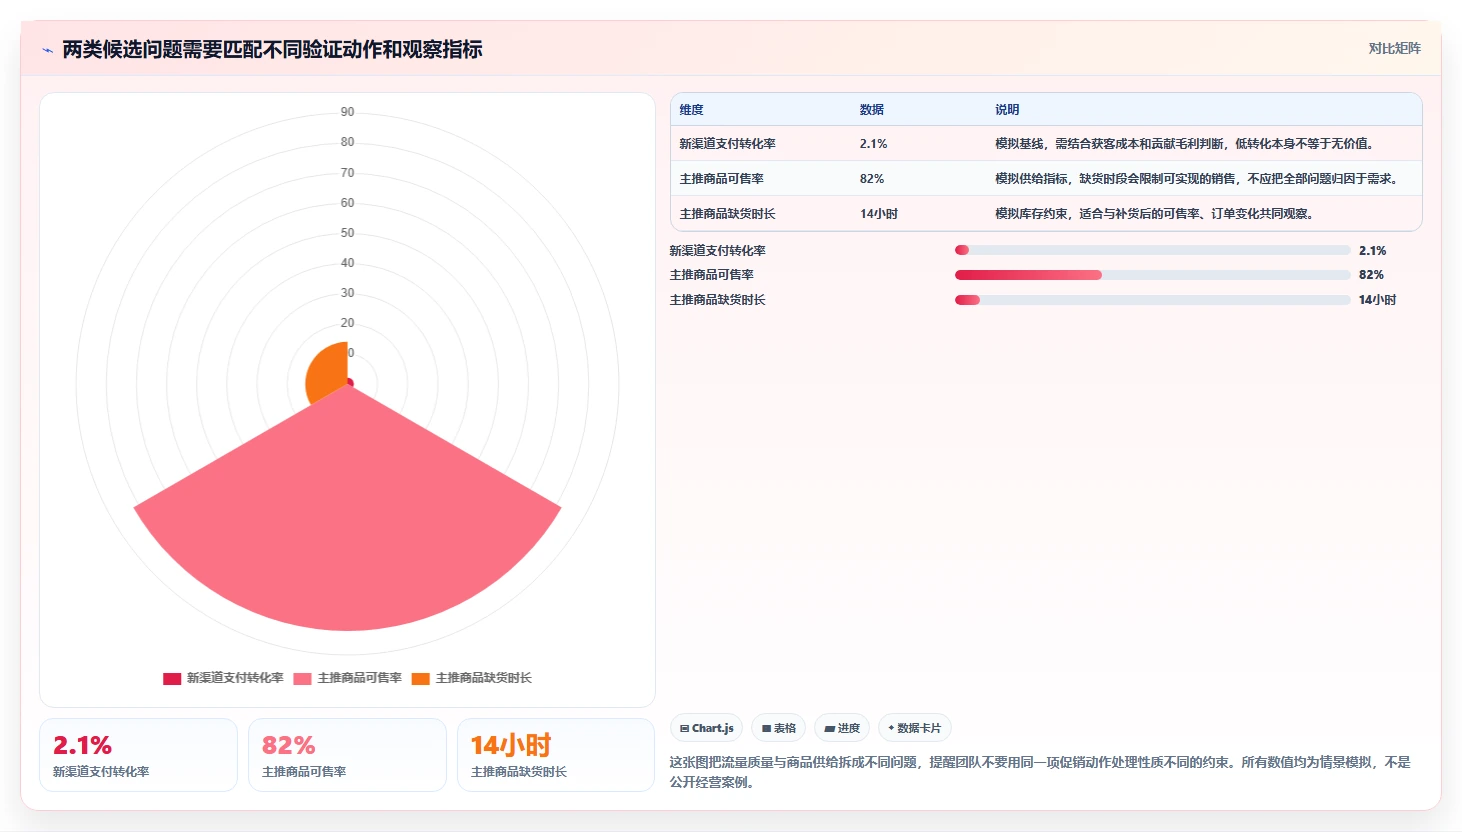The image size is (1462, 832).
Task: Click the 模拟供给指标 description cell
Action: coord(1197,179)
